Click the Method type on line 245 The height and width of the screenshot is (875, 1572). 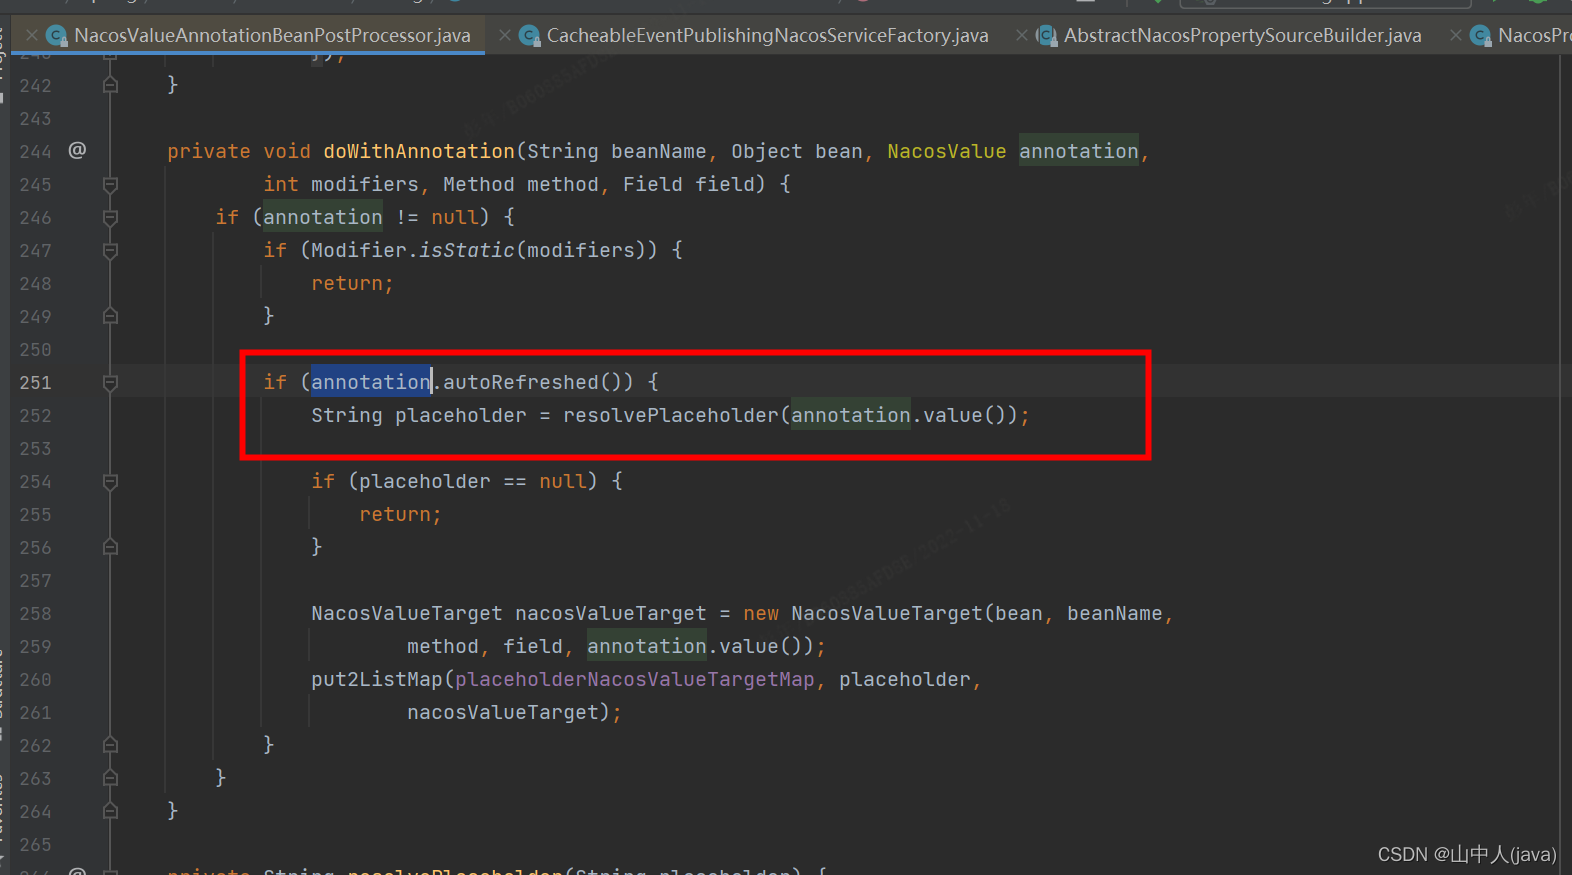tap(479, 184)
